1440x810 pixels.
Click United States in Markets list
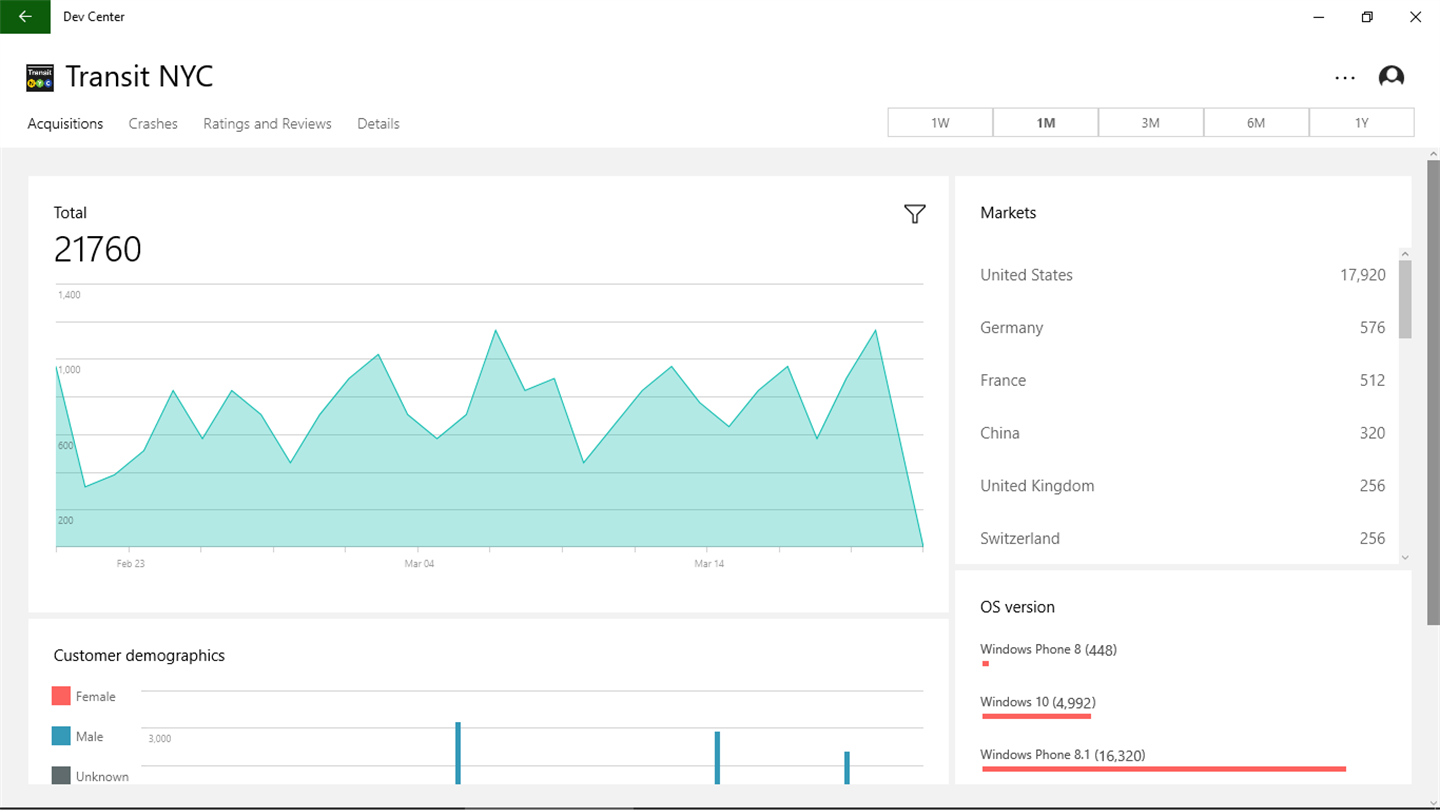pyautogui.click(x=1026, y=275)
